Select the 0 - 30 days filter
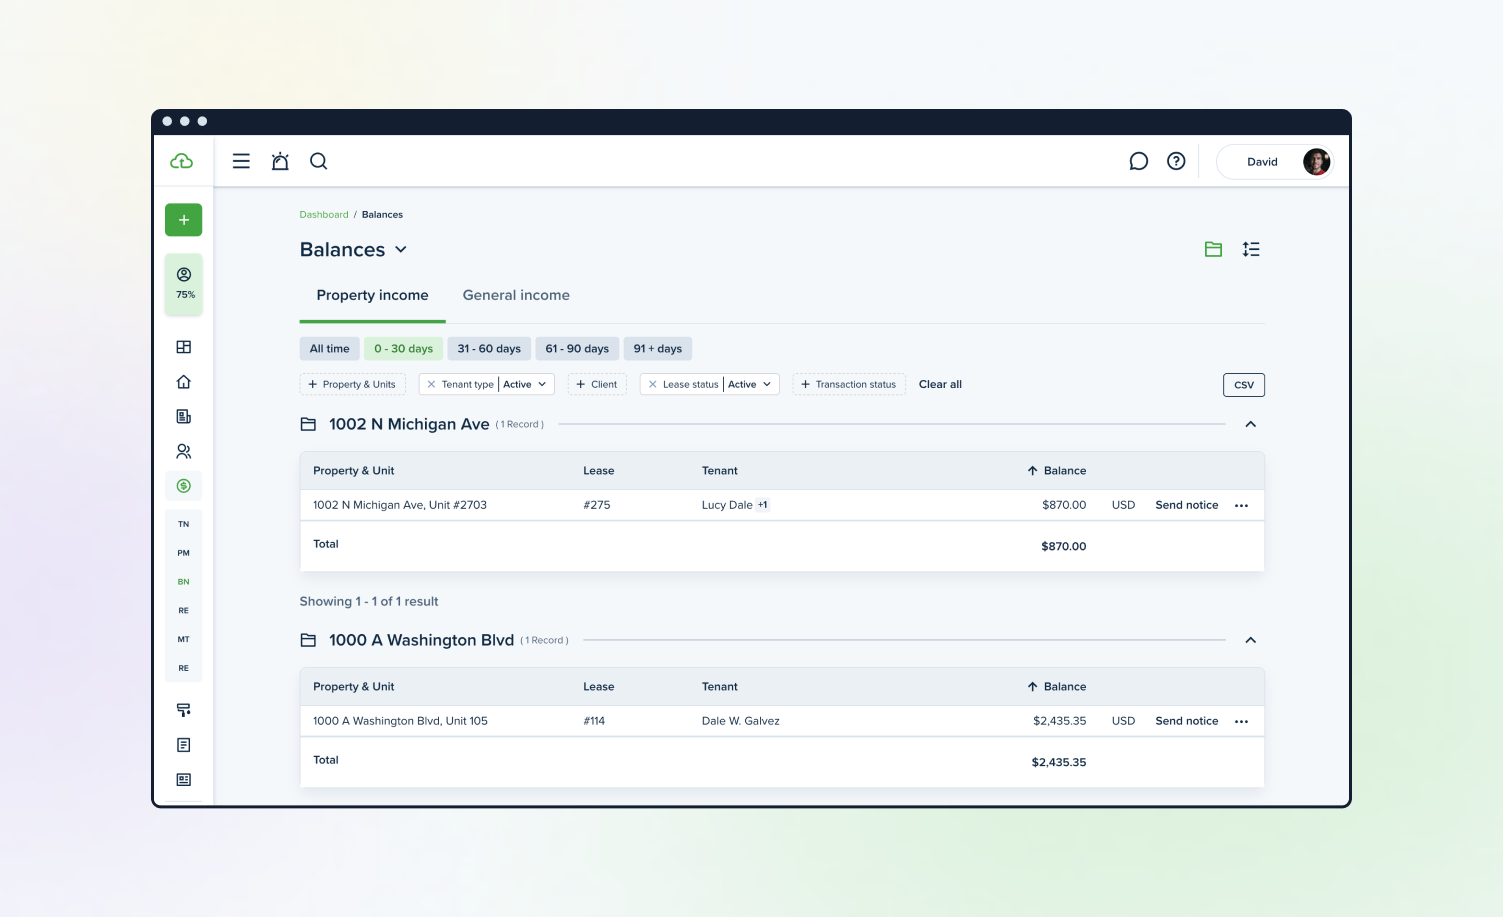The image size is (1503, 917). tap(403, 349)
